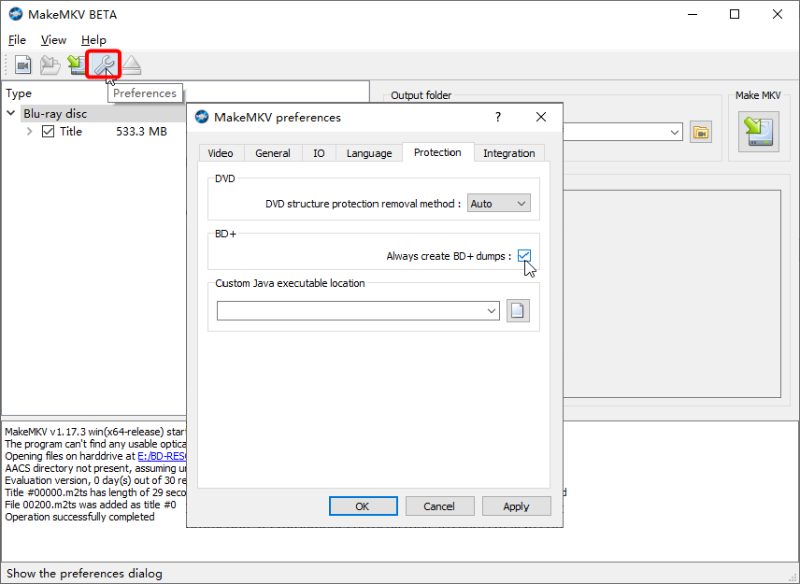Switch to the Video tab
Screen dimensions: 800x584
click(x=220, y=153)
